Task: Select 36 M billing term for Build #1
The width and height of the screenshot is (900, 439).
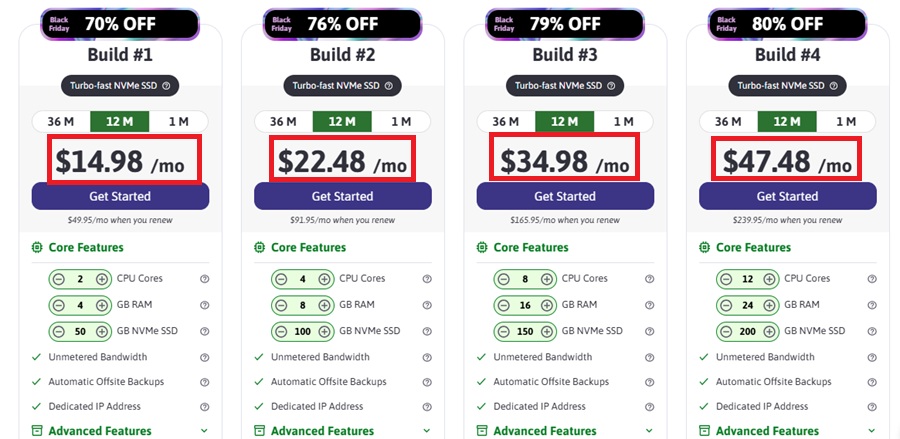Action: tap(61, 122)
